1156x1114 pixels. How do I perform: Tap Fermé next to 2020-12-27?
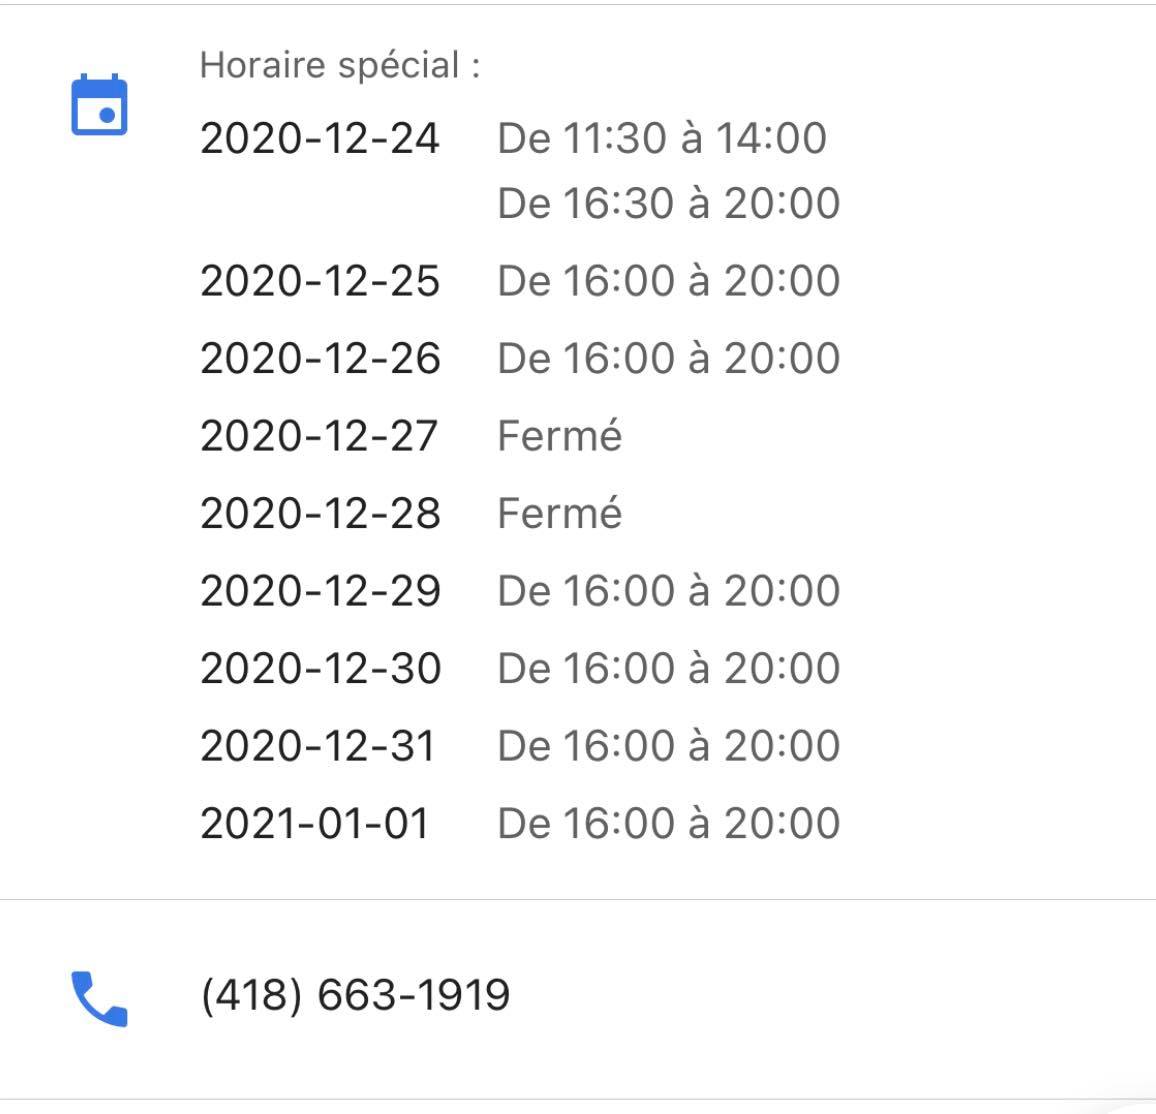tap(560, 435)
